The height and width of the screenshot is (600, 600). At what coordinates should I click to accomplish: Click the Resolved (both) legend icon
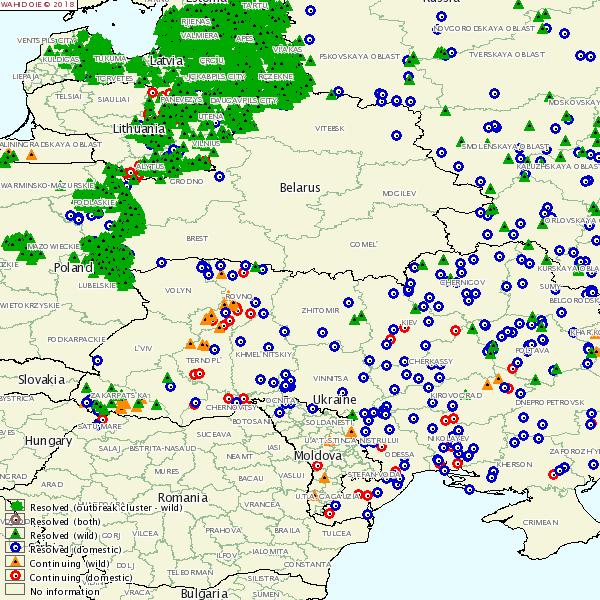coord(15,520)
